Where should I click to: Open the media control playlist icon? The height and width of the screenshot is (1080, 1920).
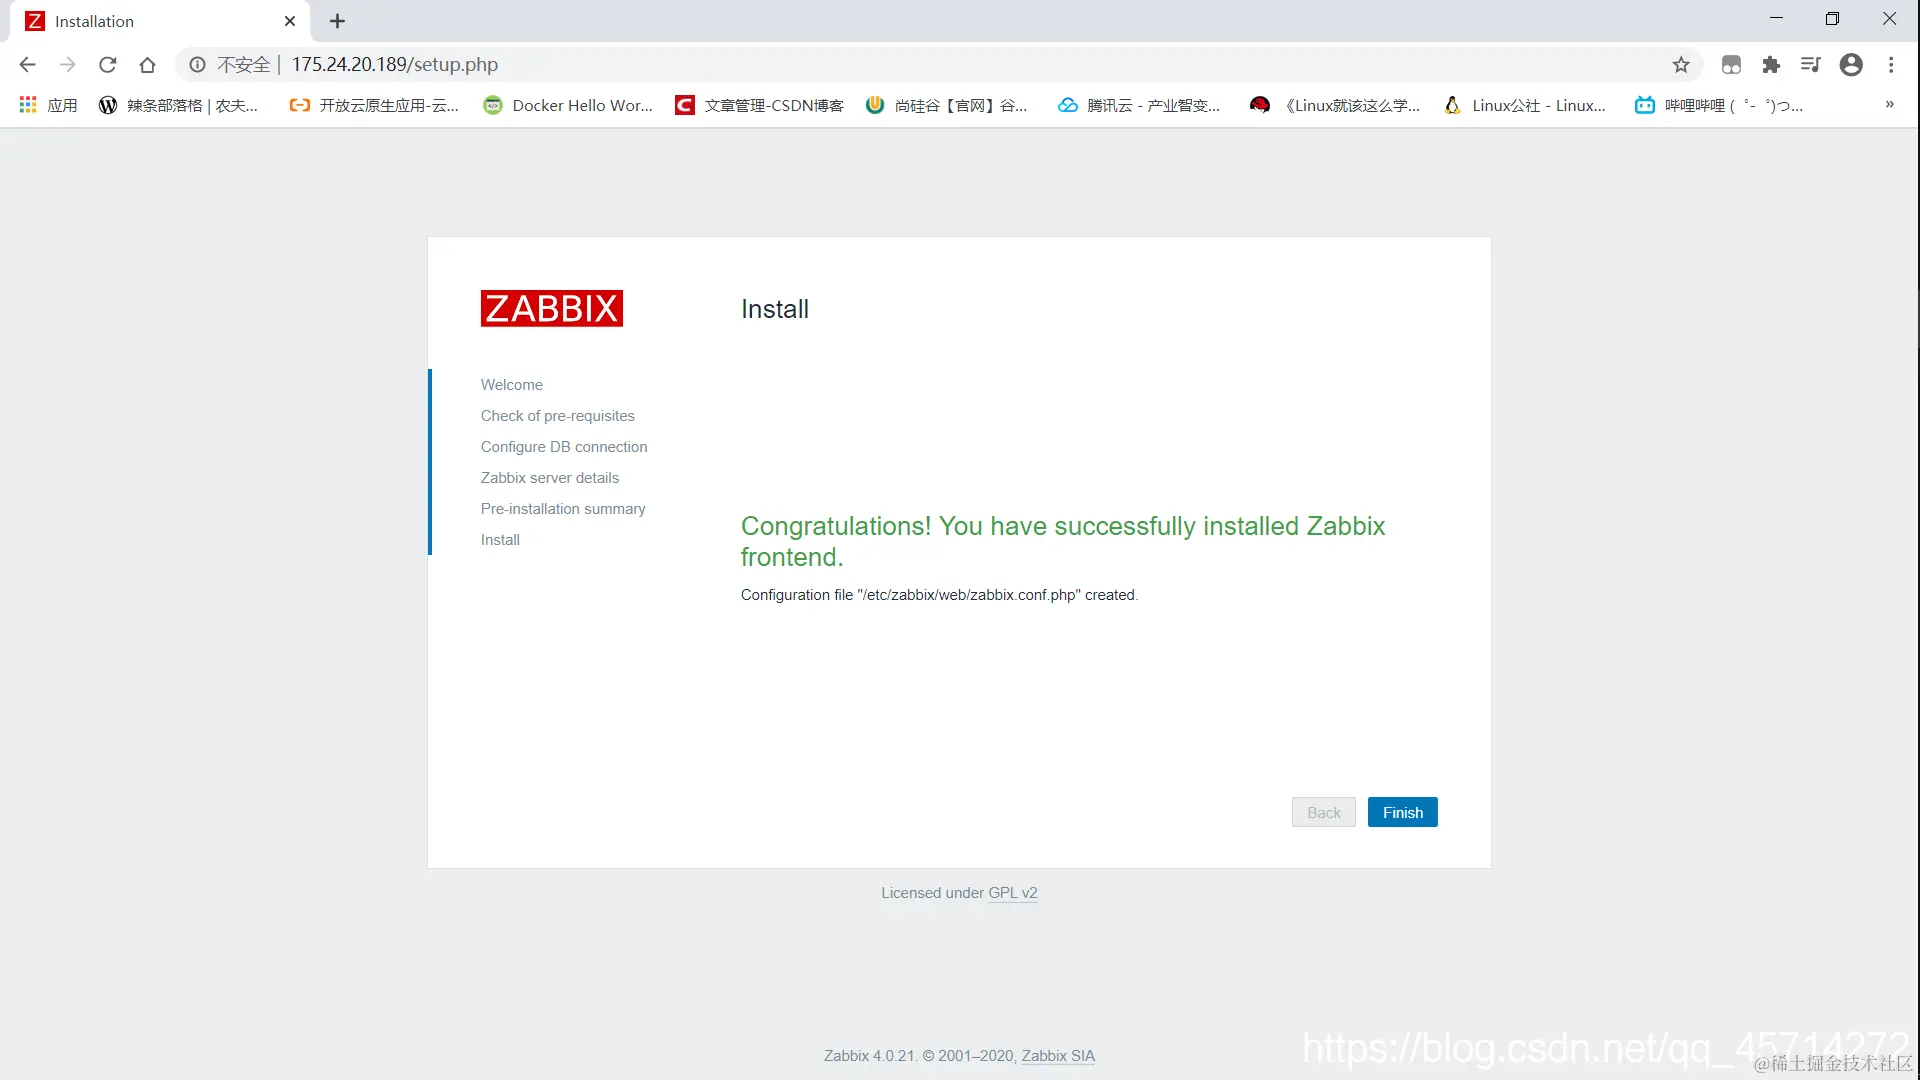(x=1810, y=65)
